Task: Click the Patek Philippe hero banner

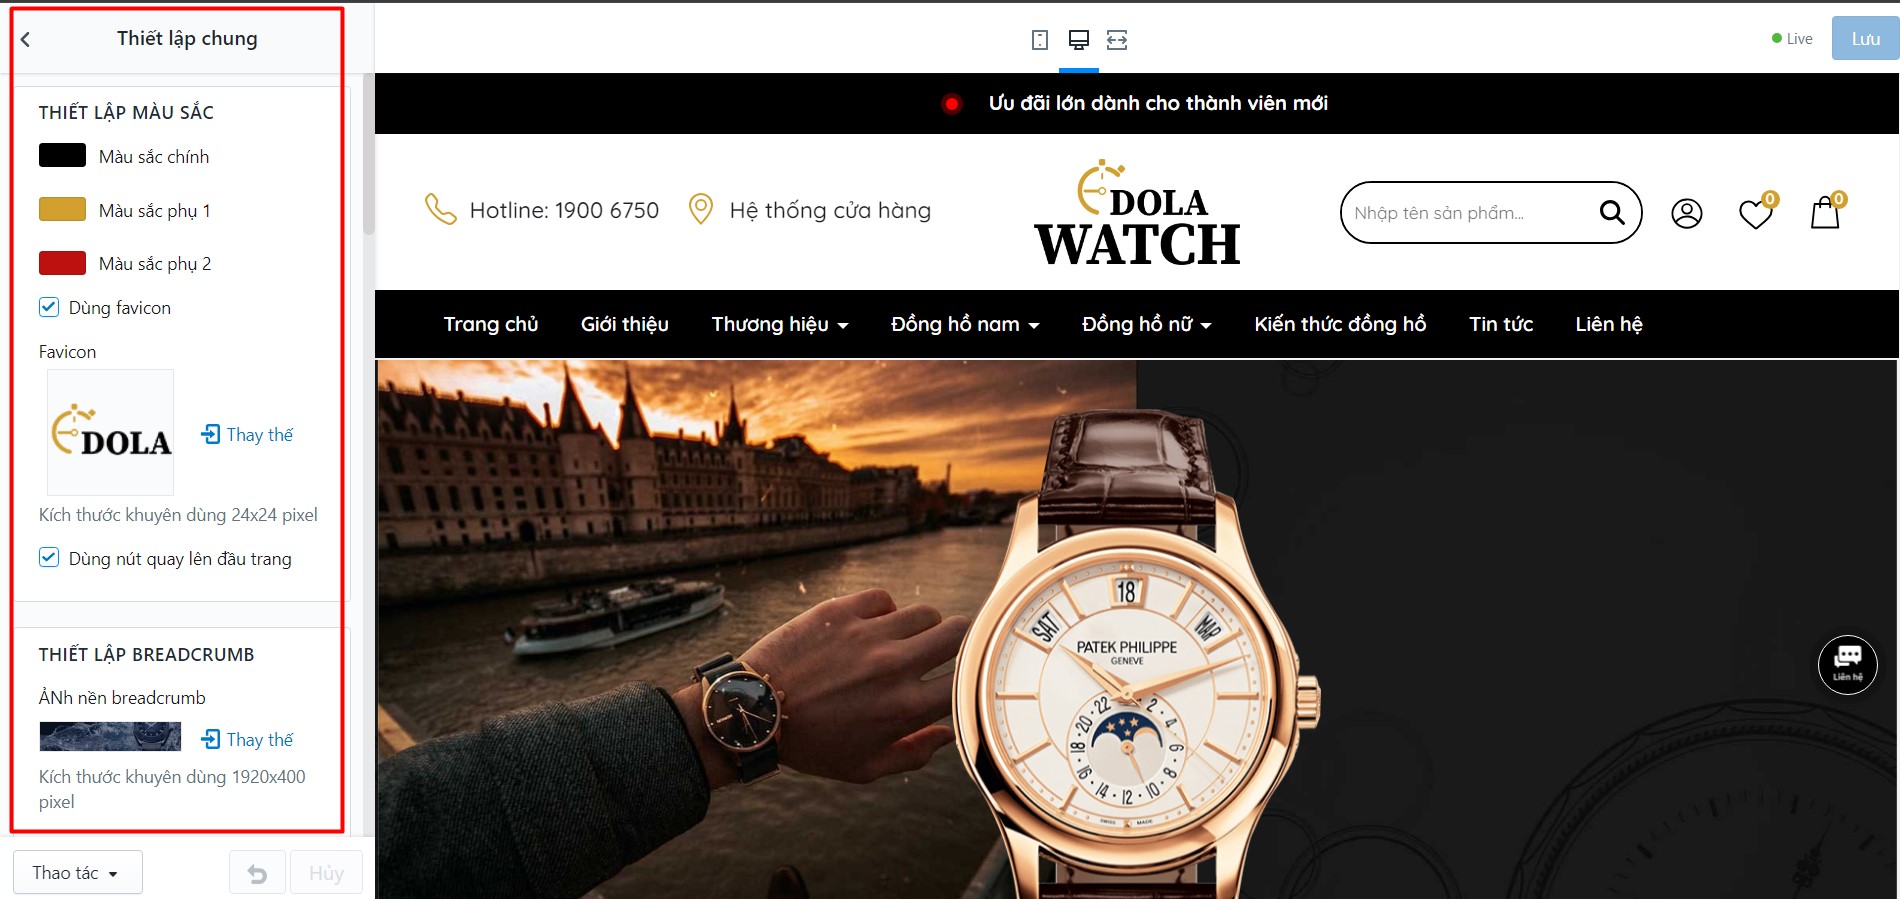Action: [x=1137, y=629]
